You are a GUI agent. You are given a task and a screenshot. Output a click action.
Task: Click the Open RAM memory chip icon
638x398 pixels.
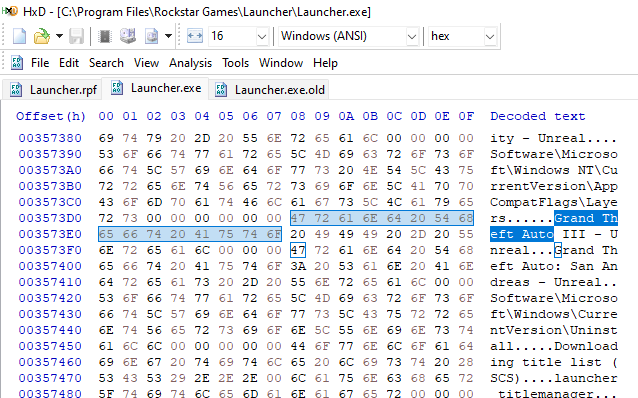(x=105, y=37)
